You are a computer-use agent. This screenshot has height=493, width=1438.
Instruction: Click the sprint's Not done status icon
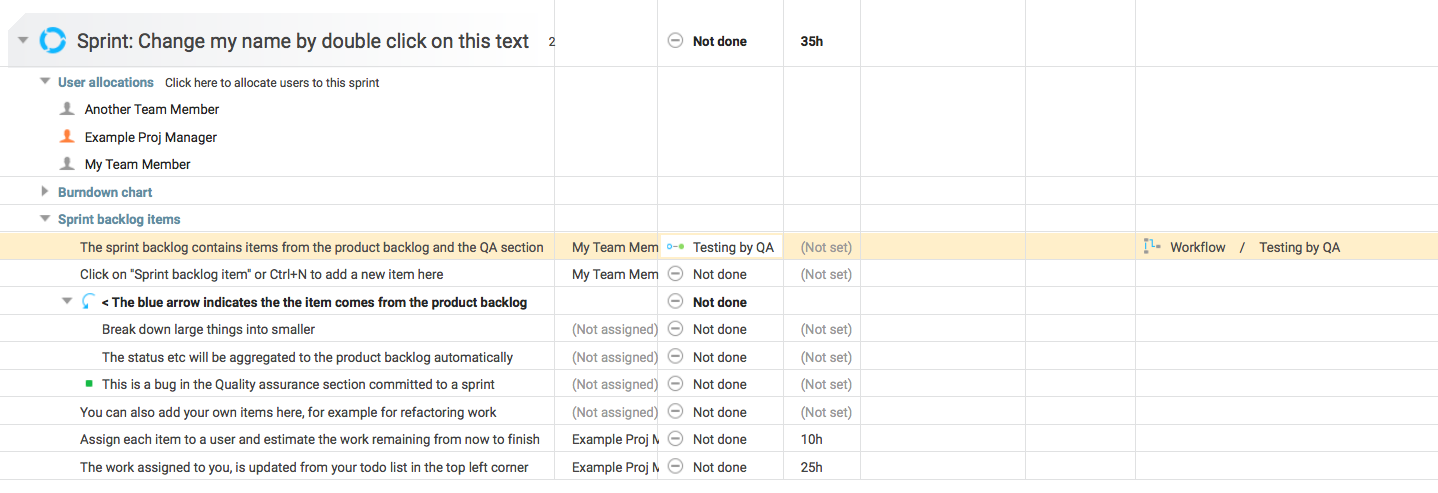675,41
